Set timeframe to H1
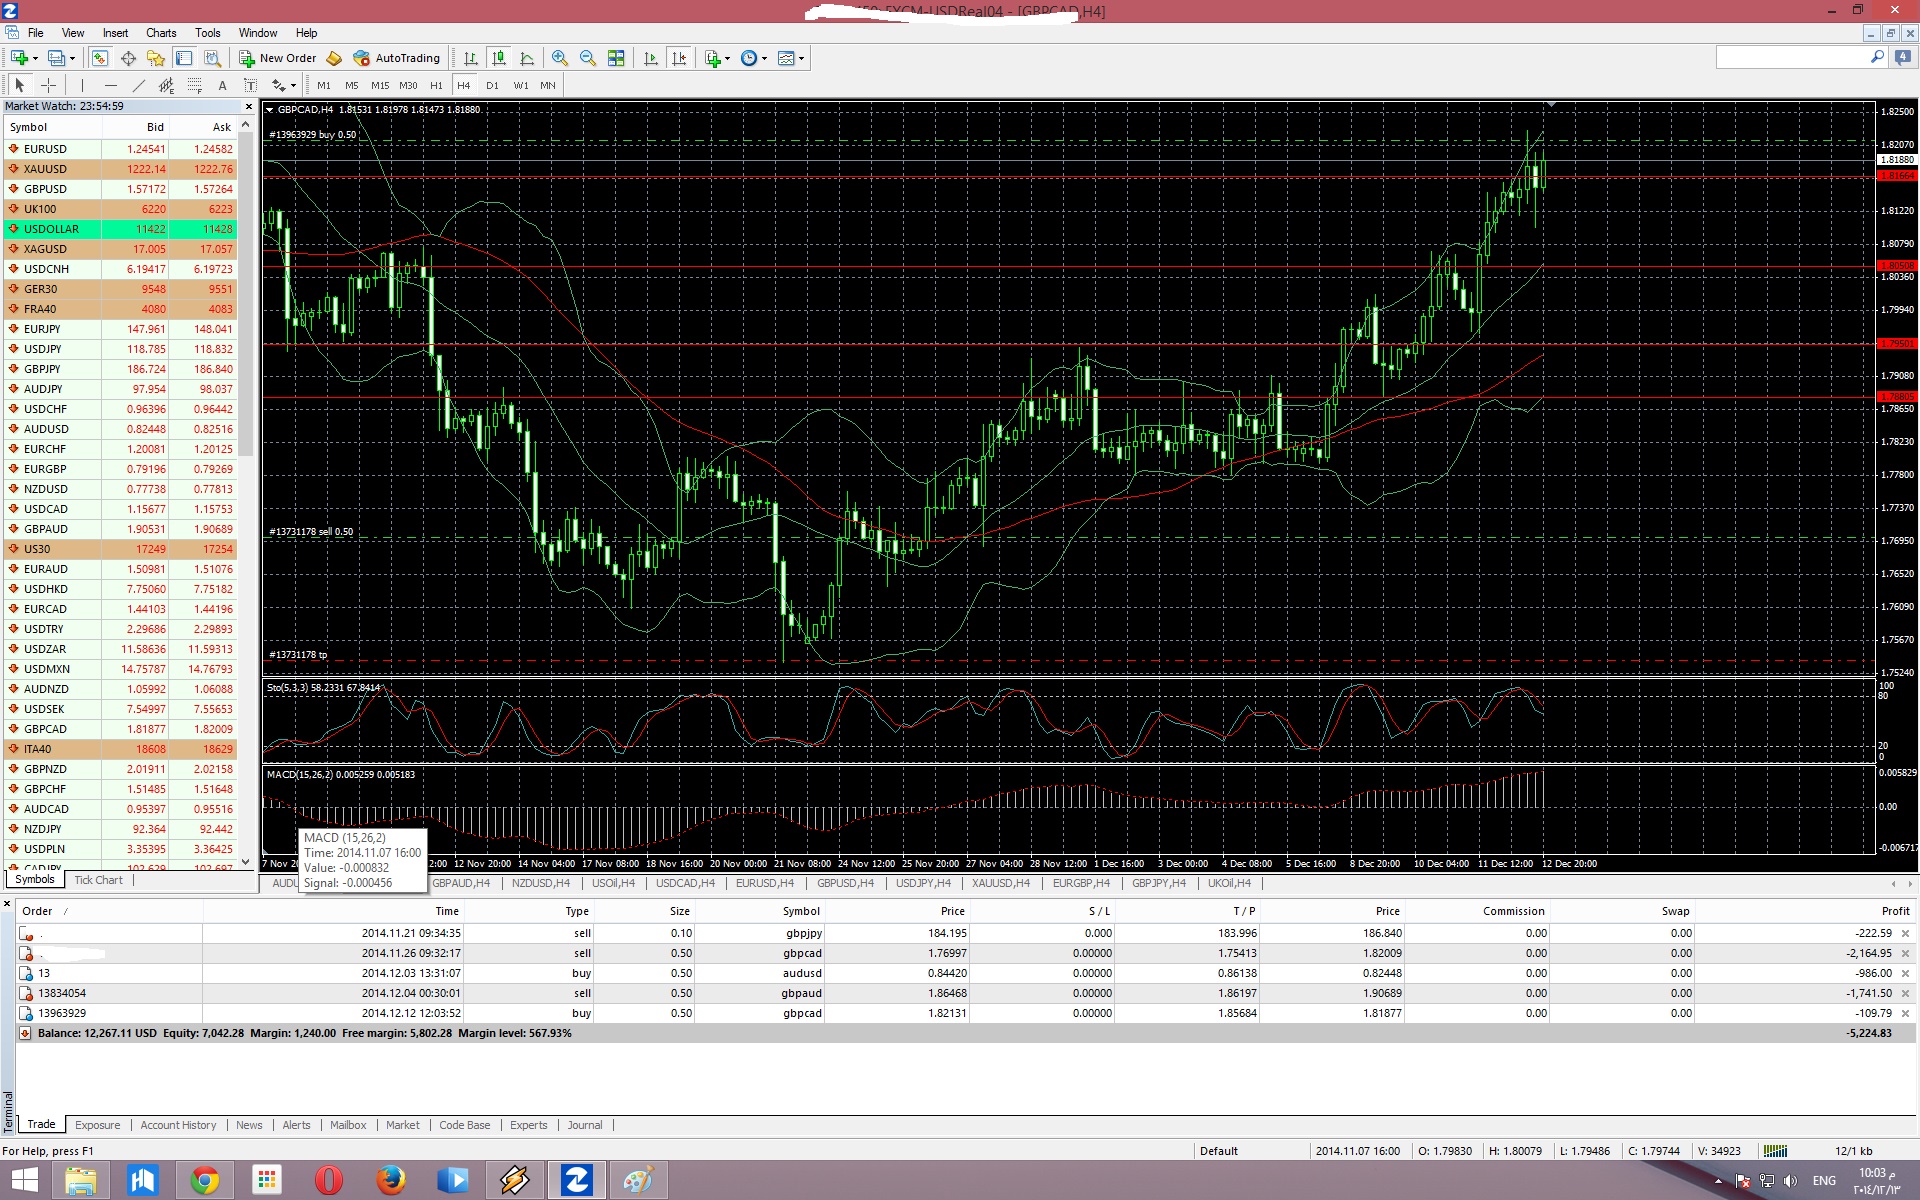 [436, 85]
